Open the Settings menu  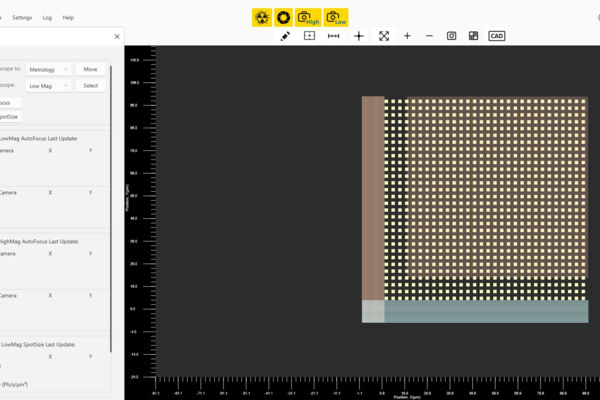click(x=22, y=18)
